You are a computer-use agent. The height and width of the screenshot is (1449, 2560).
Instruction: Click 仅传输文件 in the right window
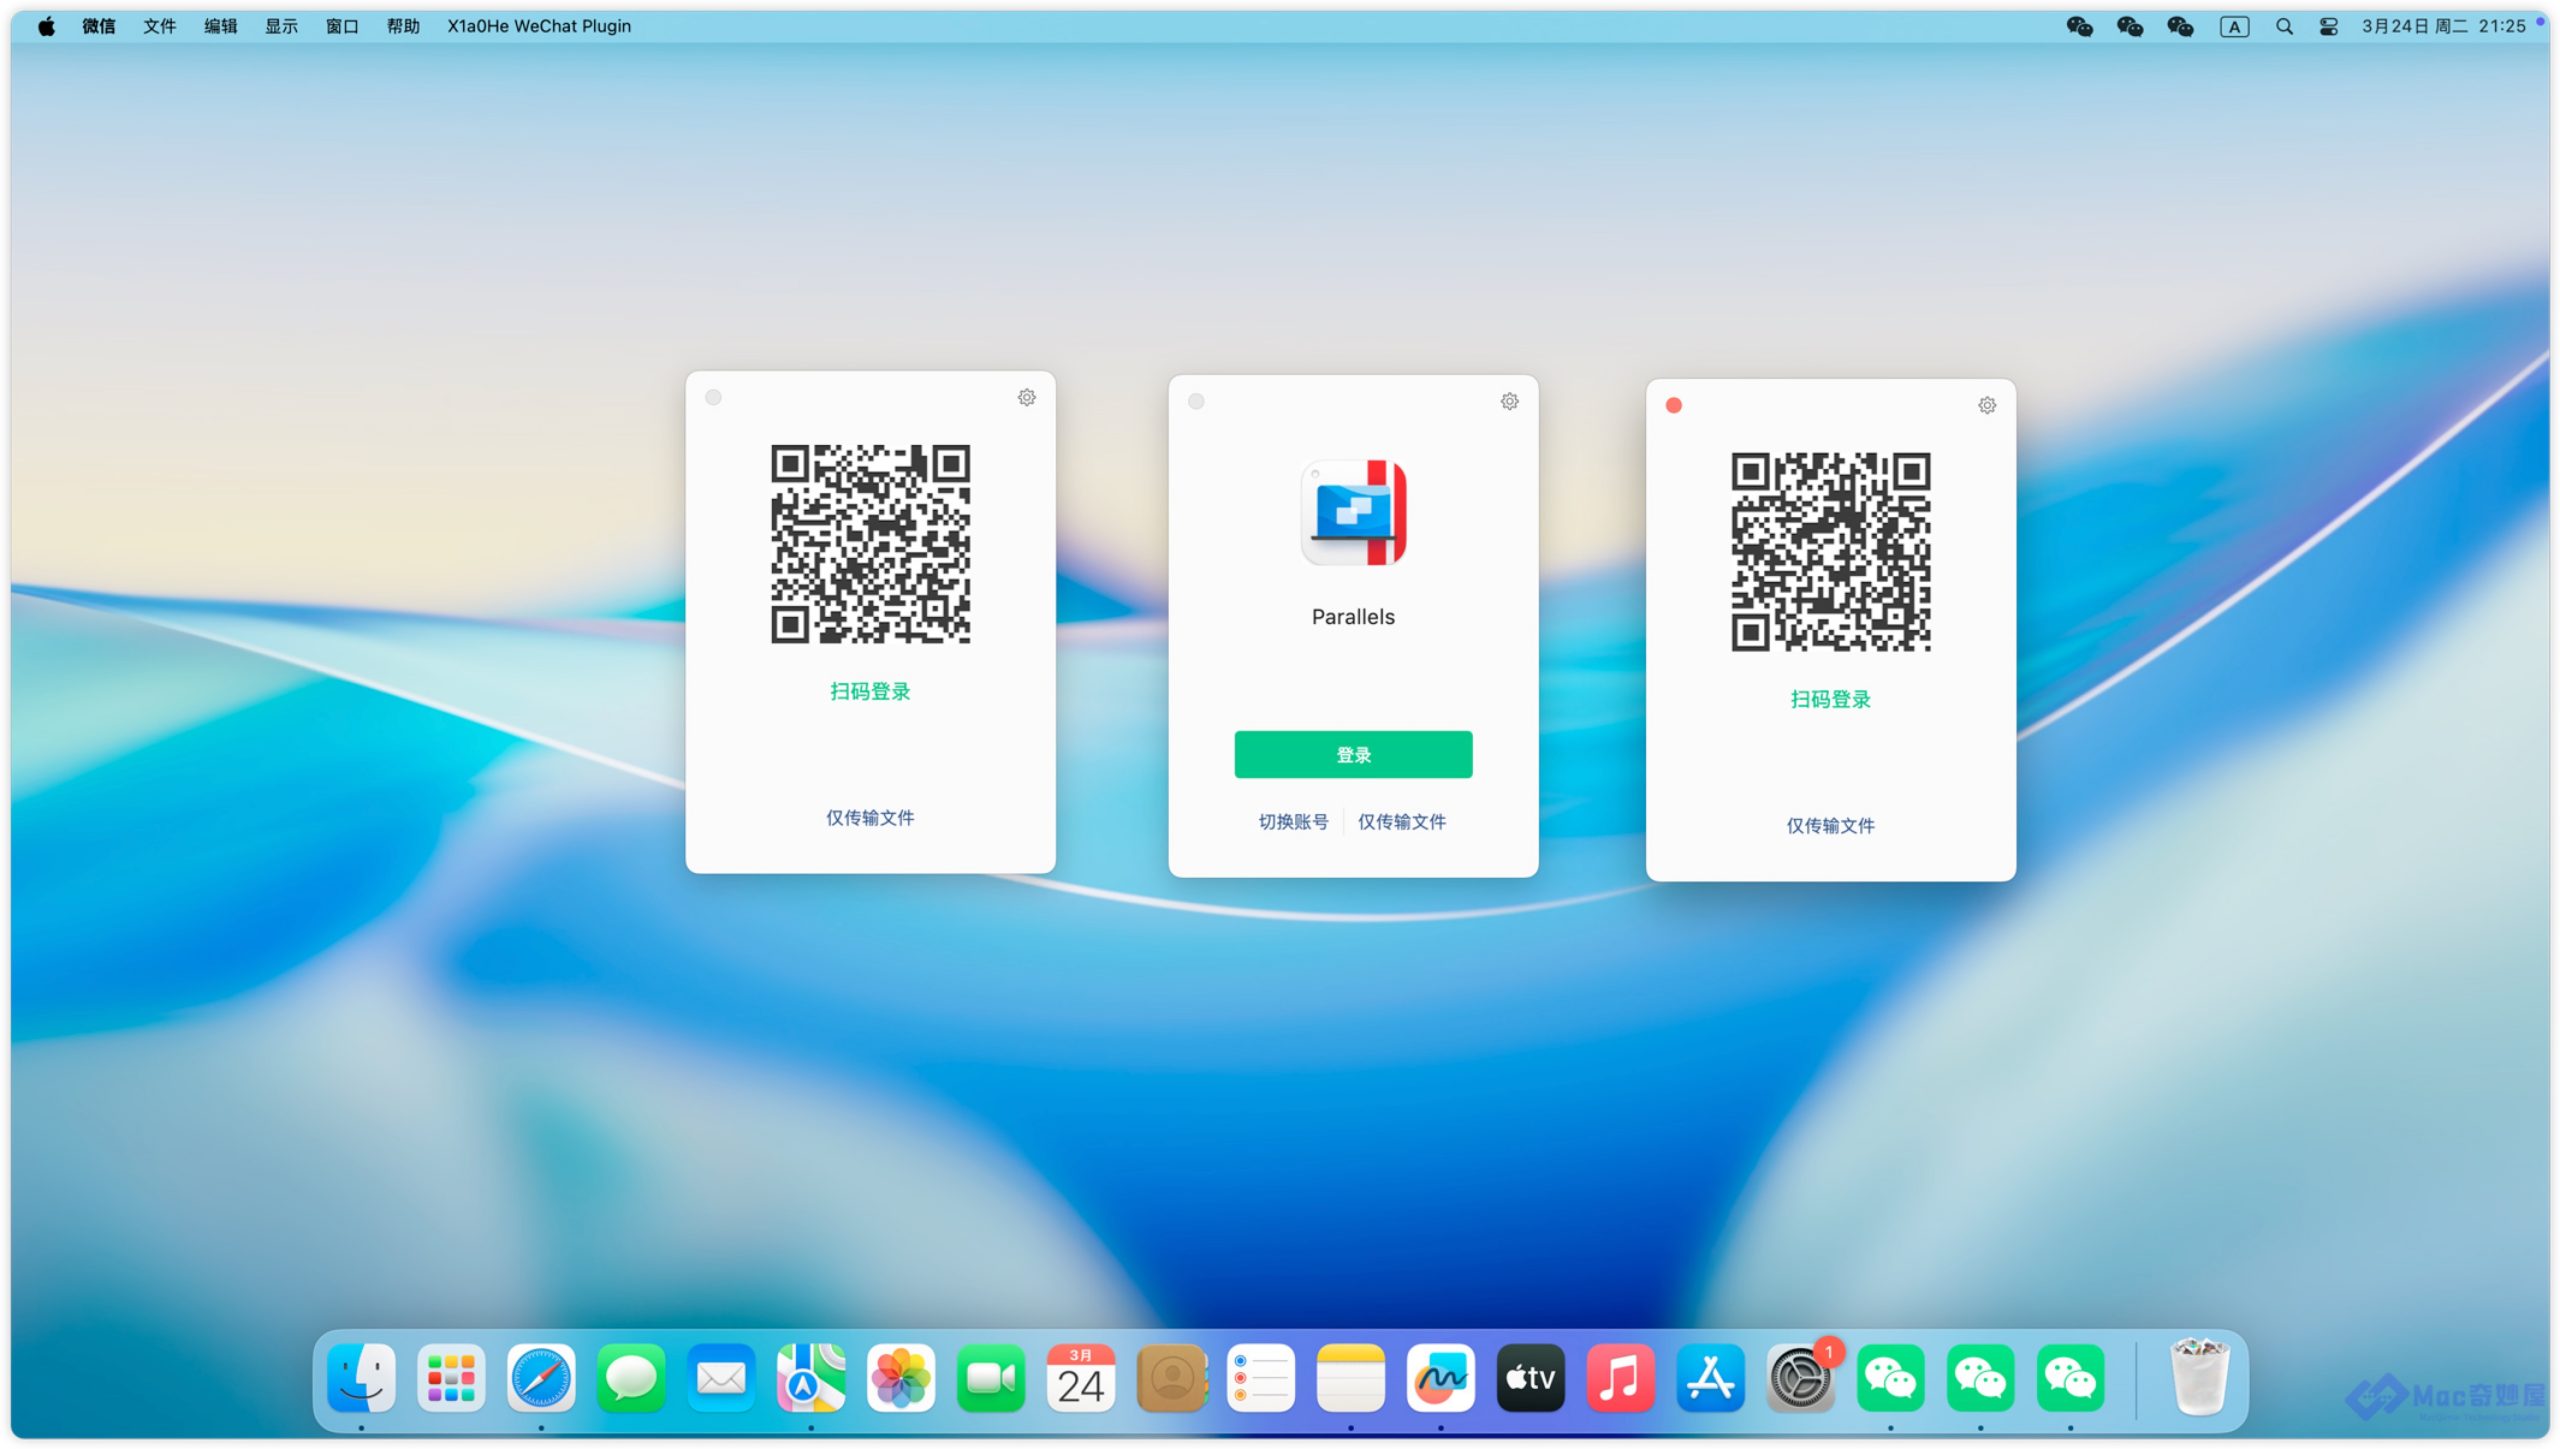pos(1829,826)
